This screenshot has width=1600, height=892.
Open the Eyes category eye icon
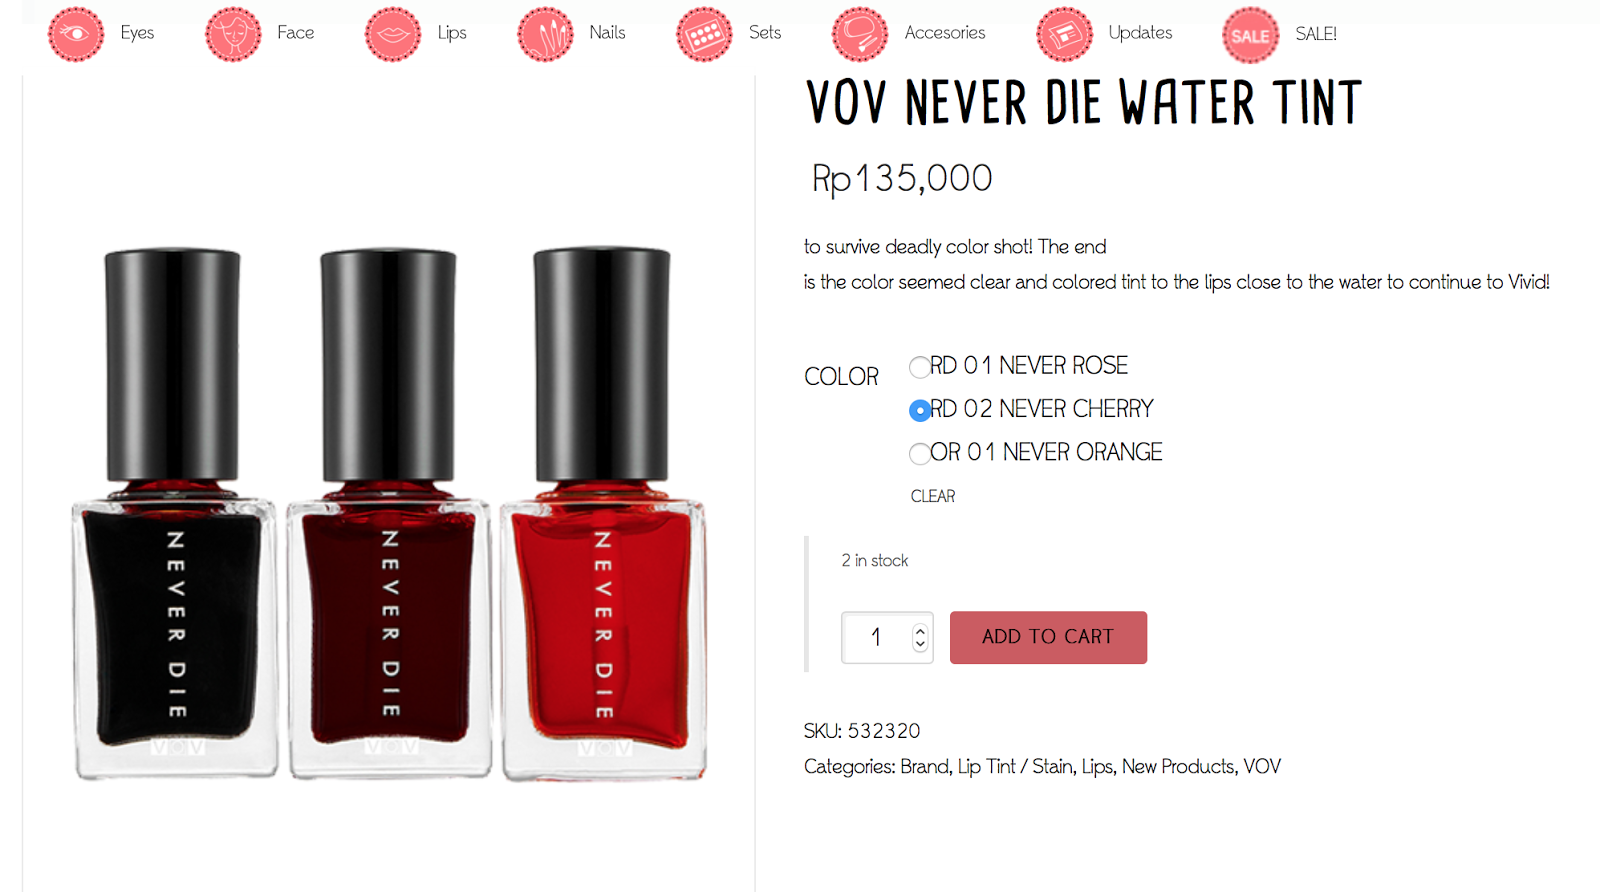76,34
